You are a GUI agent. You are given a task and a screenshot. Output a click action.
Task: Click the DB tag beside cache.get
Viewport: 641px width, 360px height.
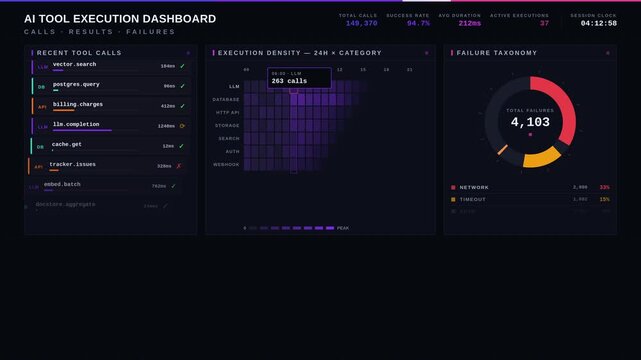click(40, 147)
